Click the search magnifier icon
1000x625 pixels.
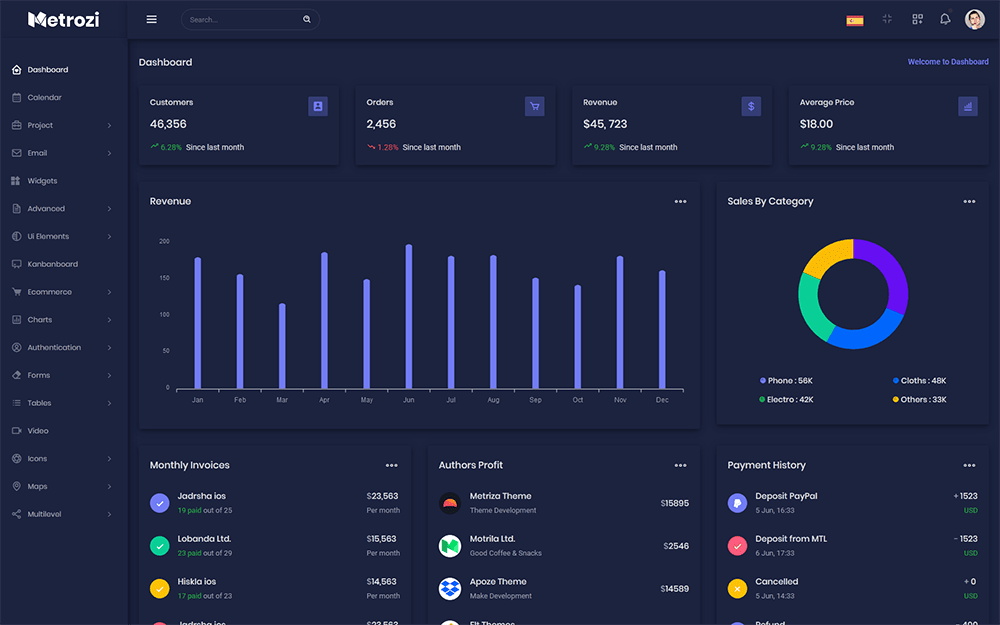click(x=307, y=19)
